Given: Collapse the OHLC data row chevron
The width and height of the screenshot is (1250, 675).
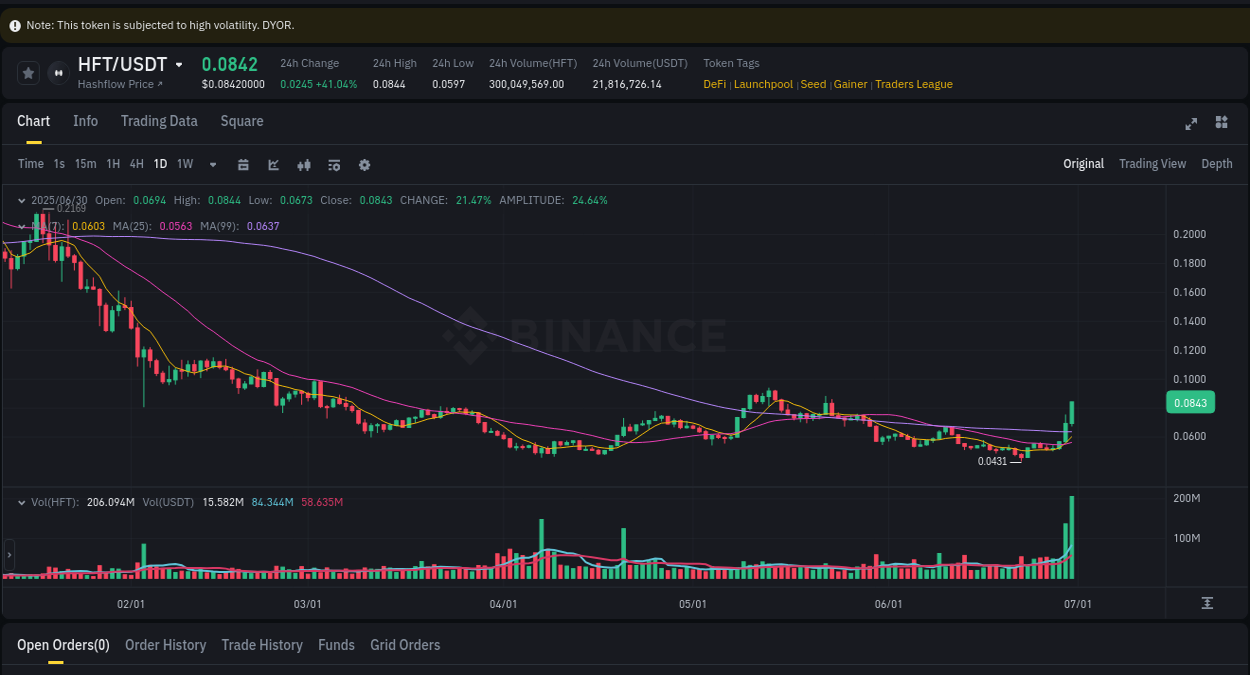Looking at the screenshot, I should click(22, 200).
